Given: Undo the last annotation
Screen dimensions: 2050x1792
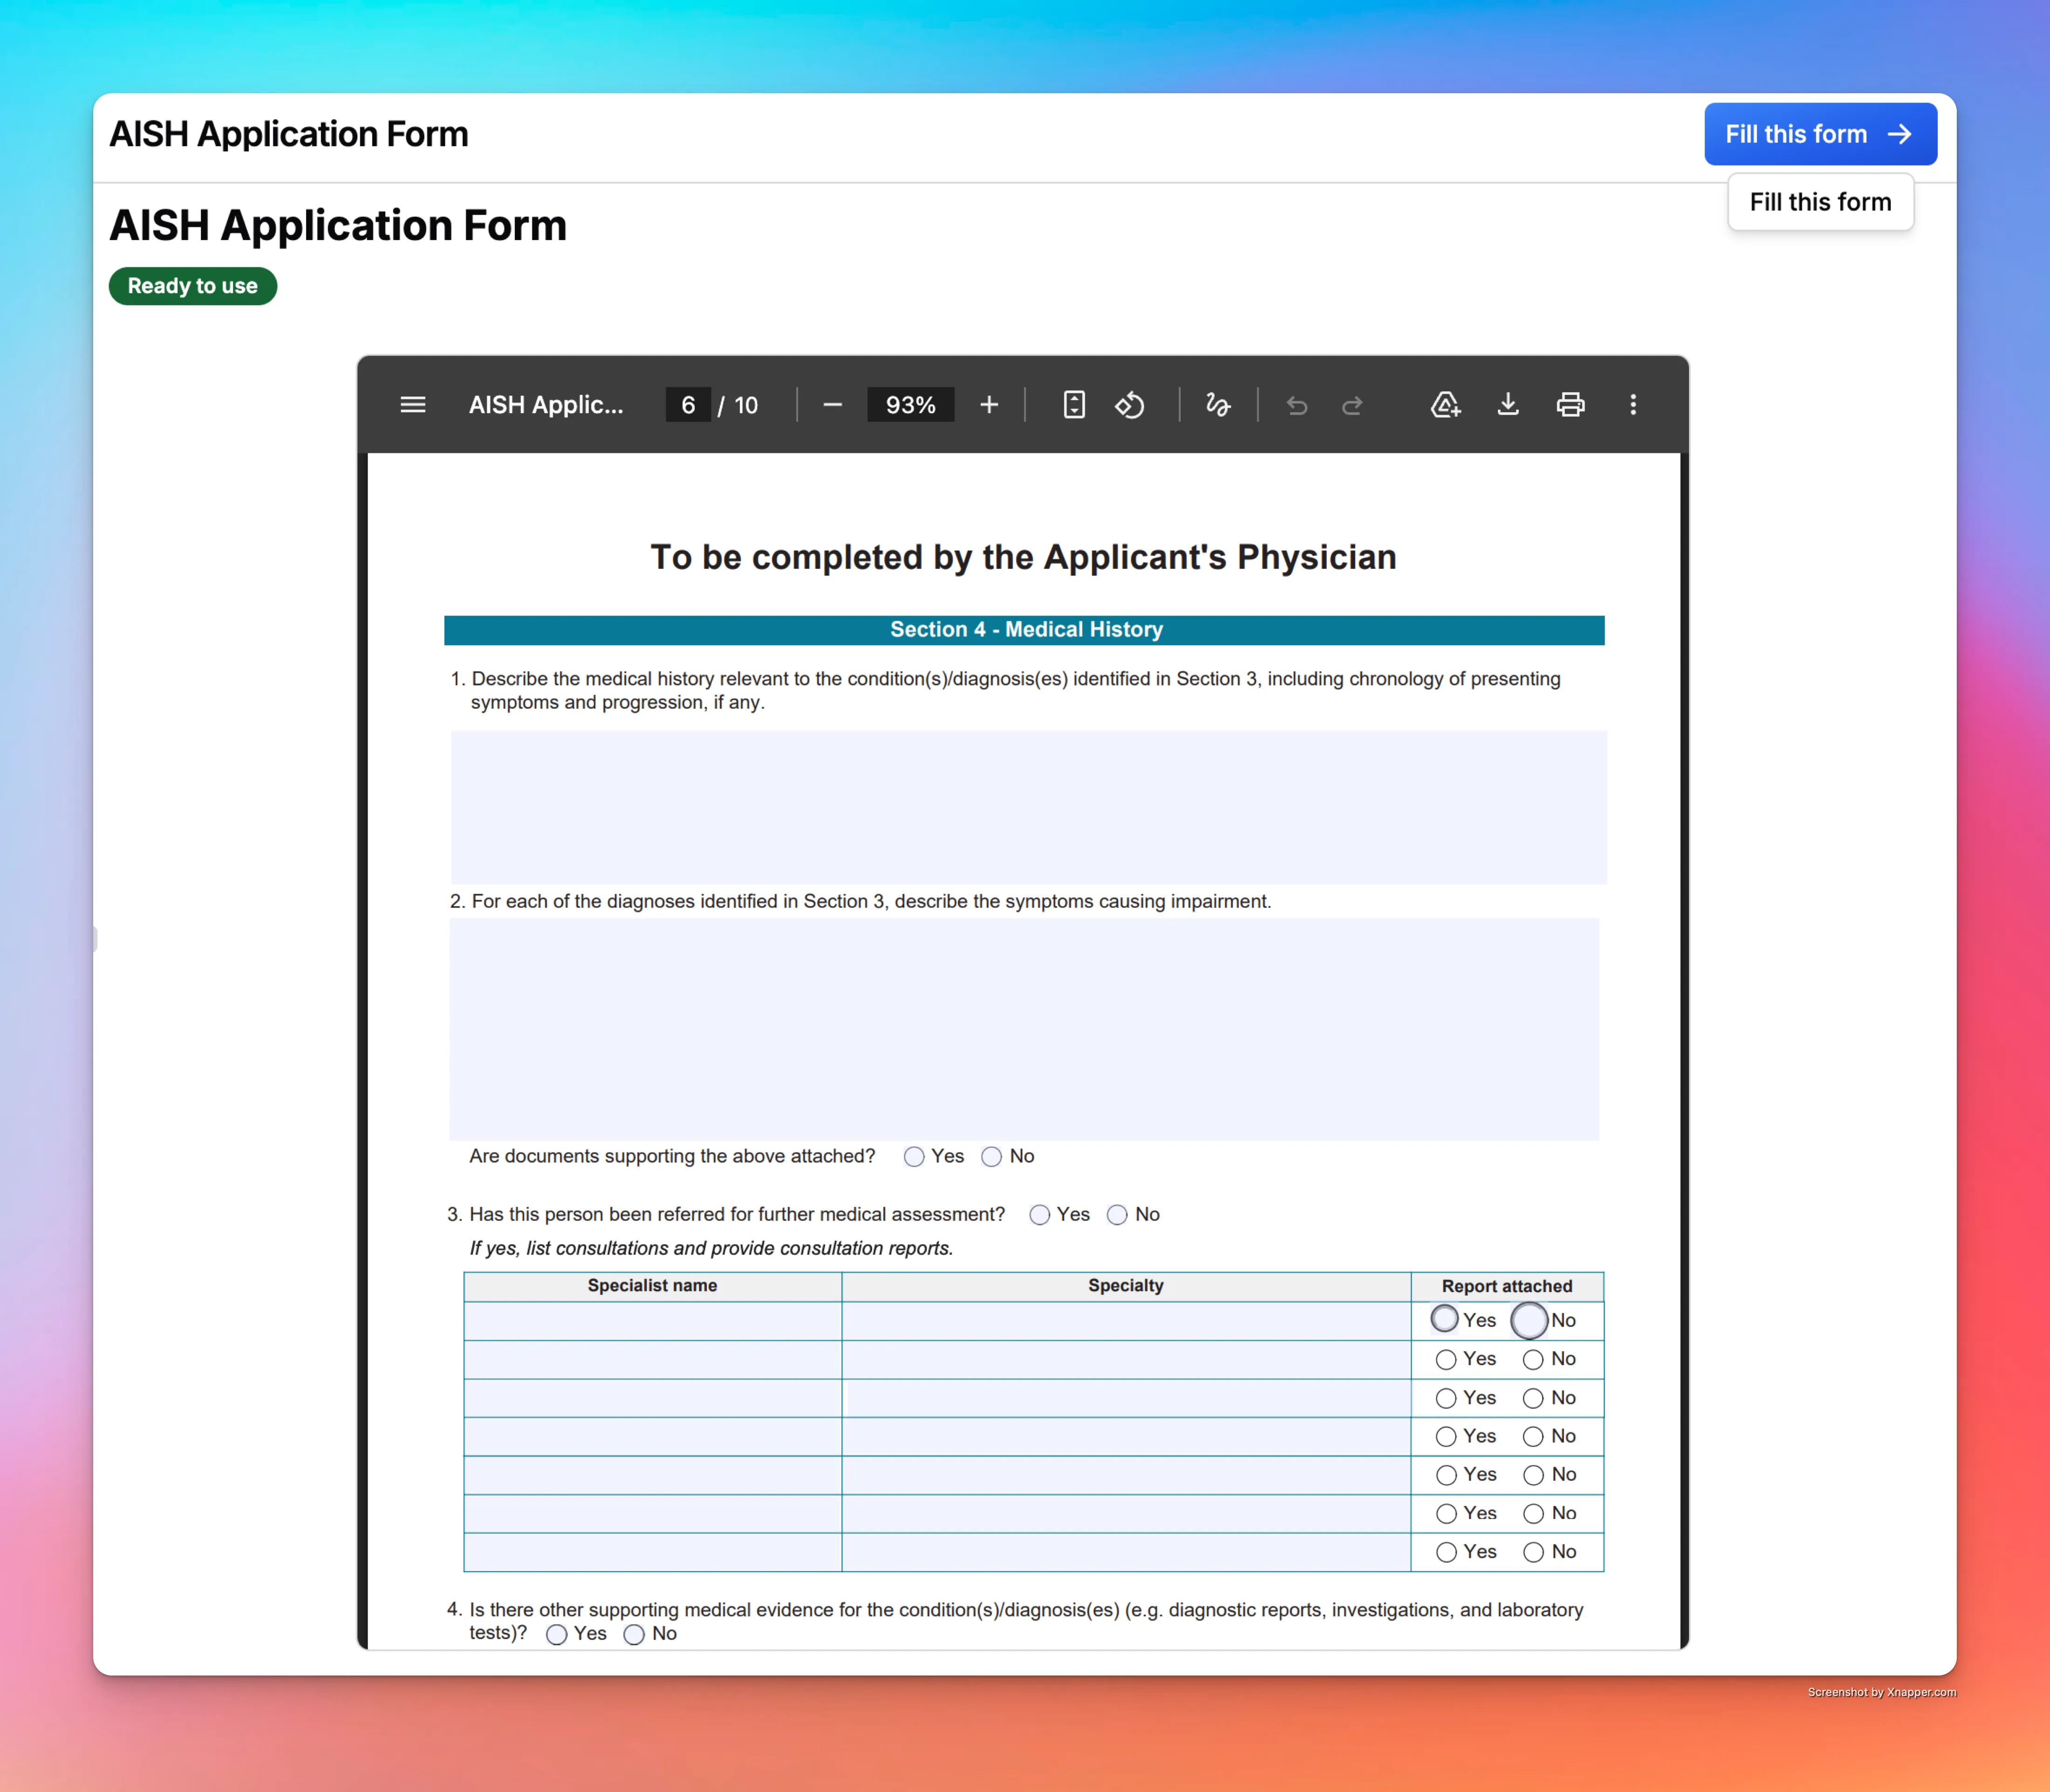Looking at the screenshot, I should tap(1297, 405).
